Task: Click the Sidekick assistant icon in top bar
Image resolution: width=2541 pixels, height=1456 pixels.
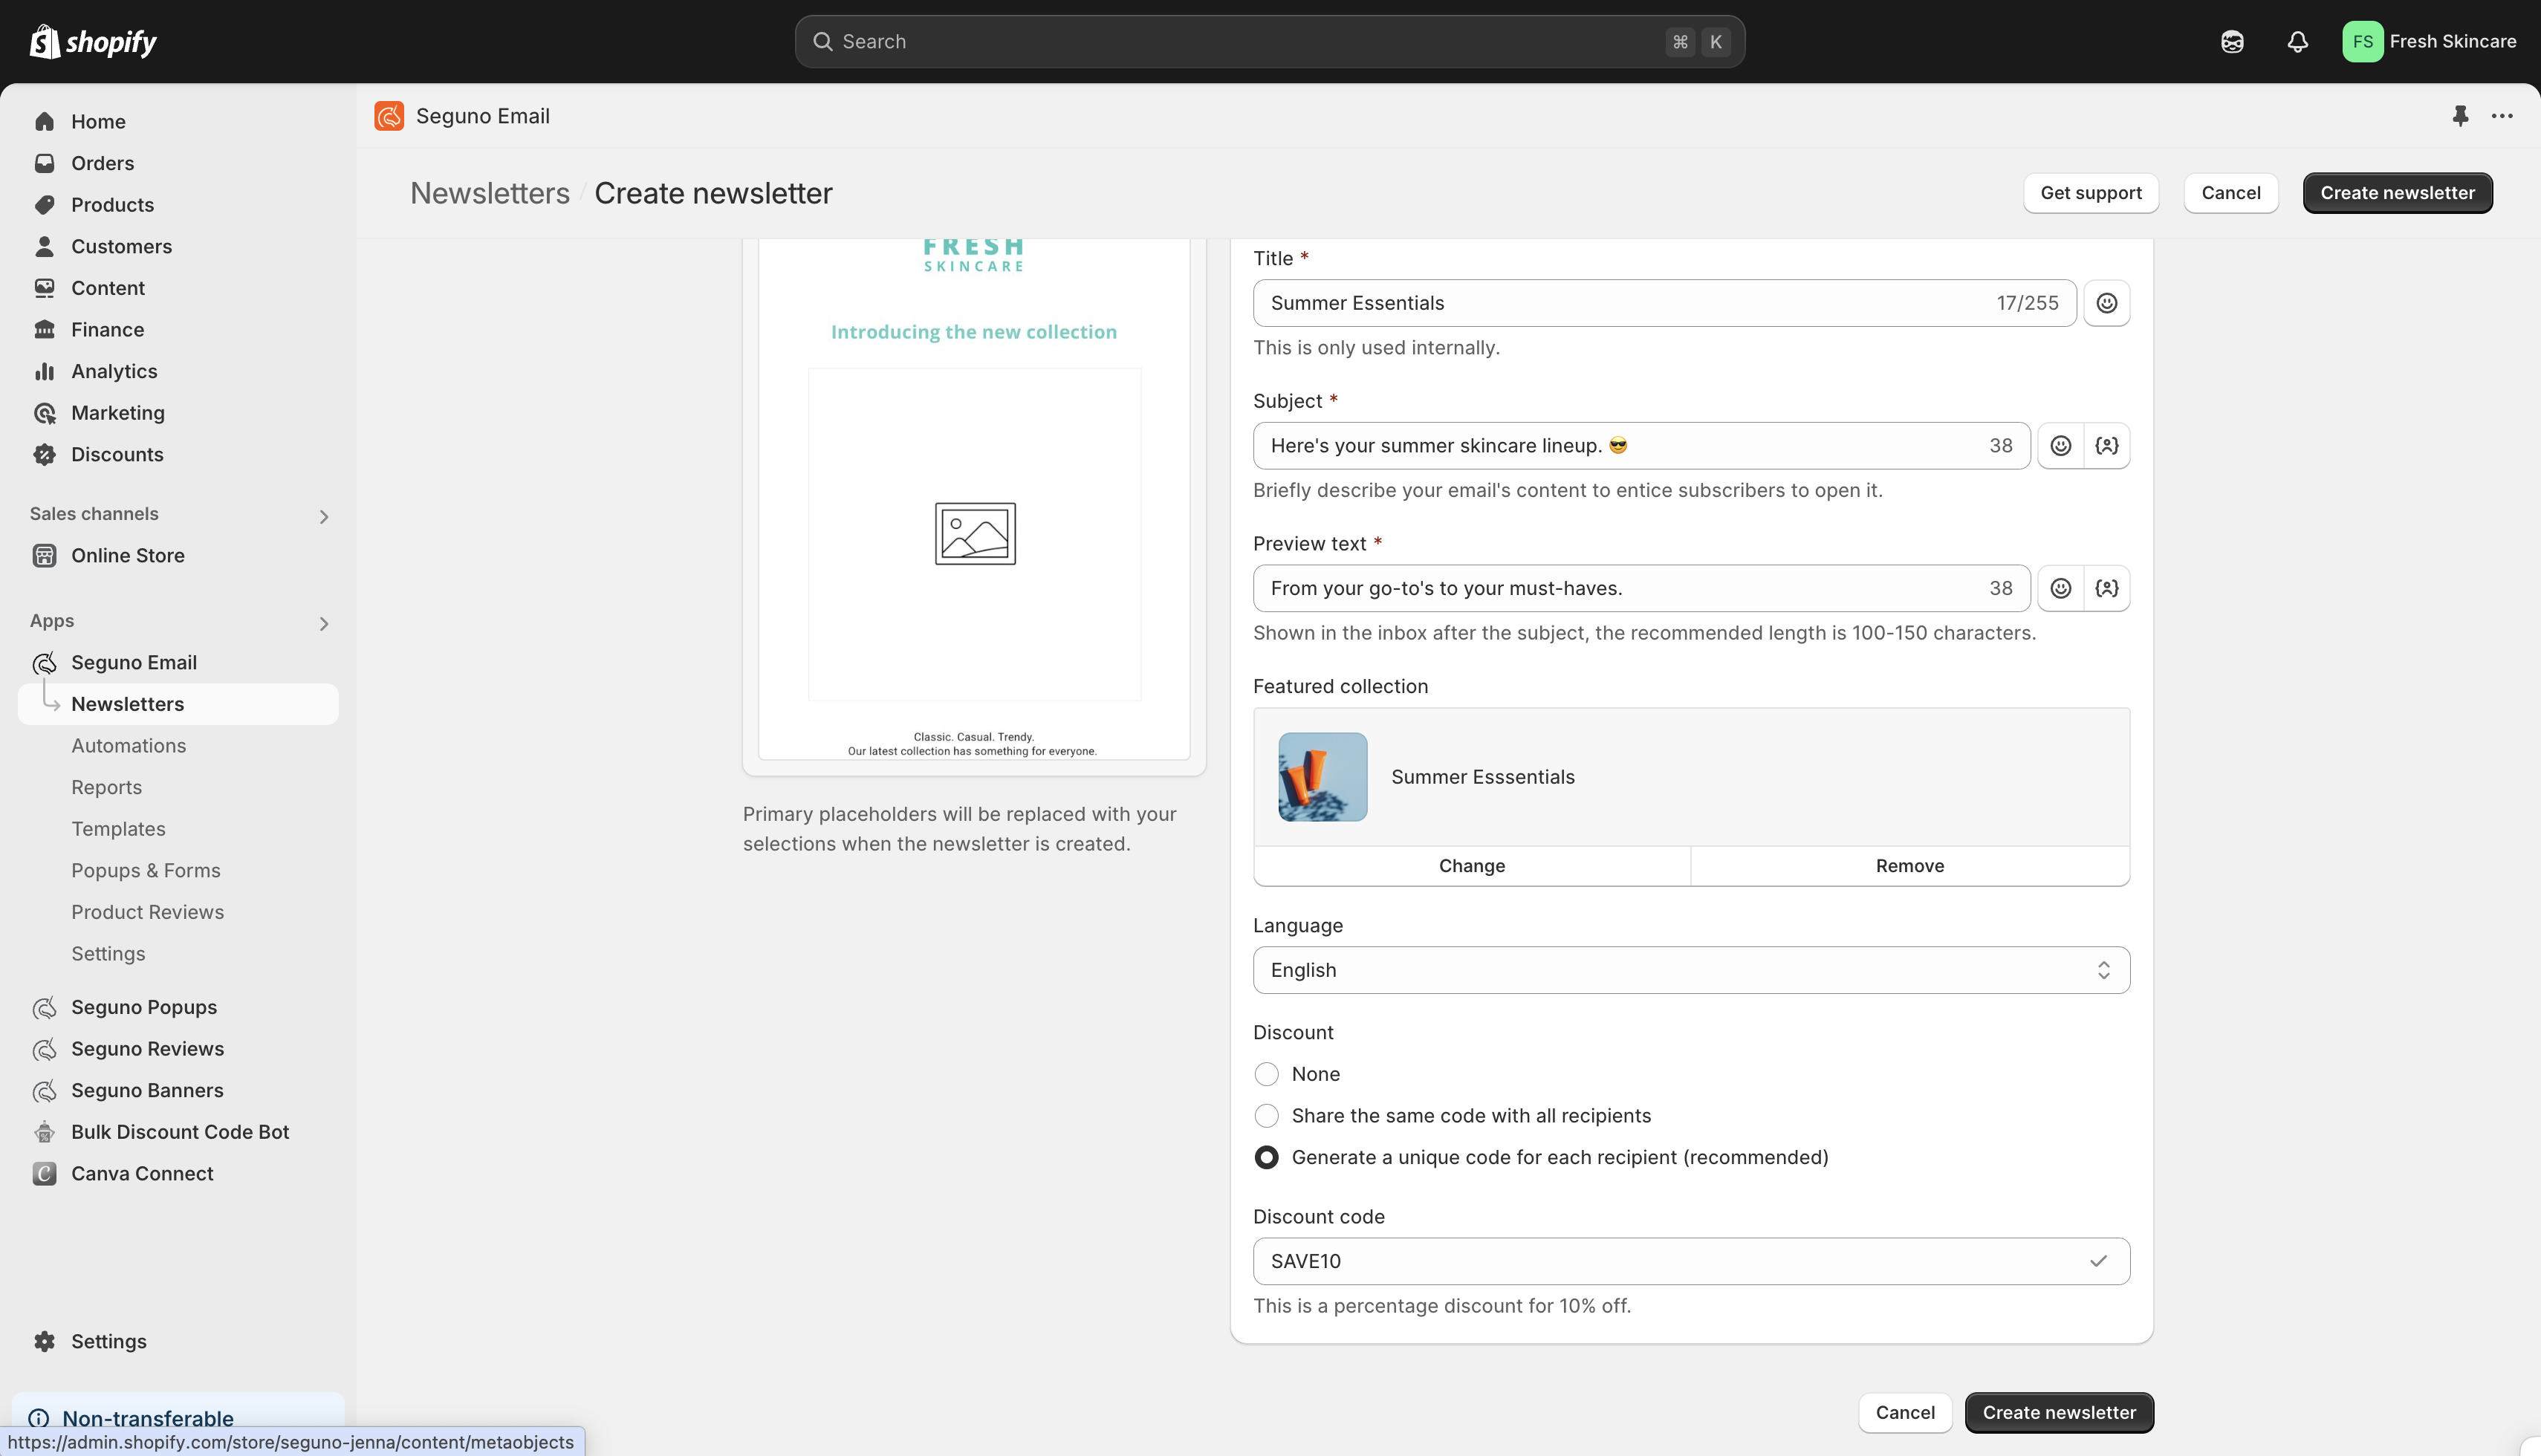Action: 2232,42
